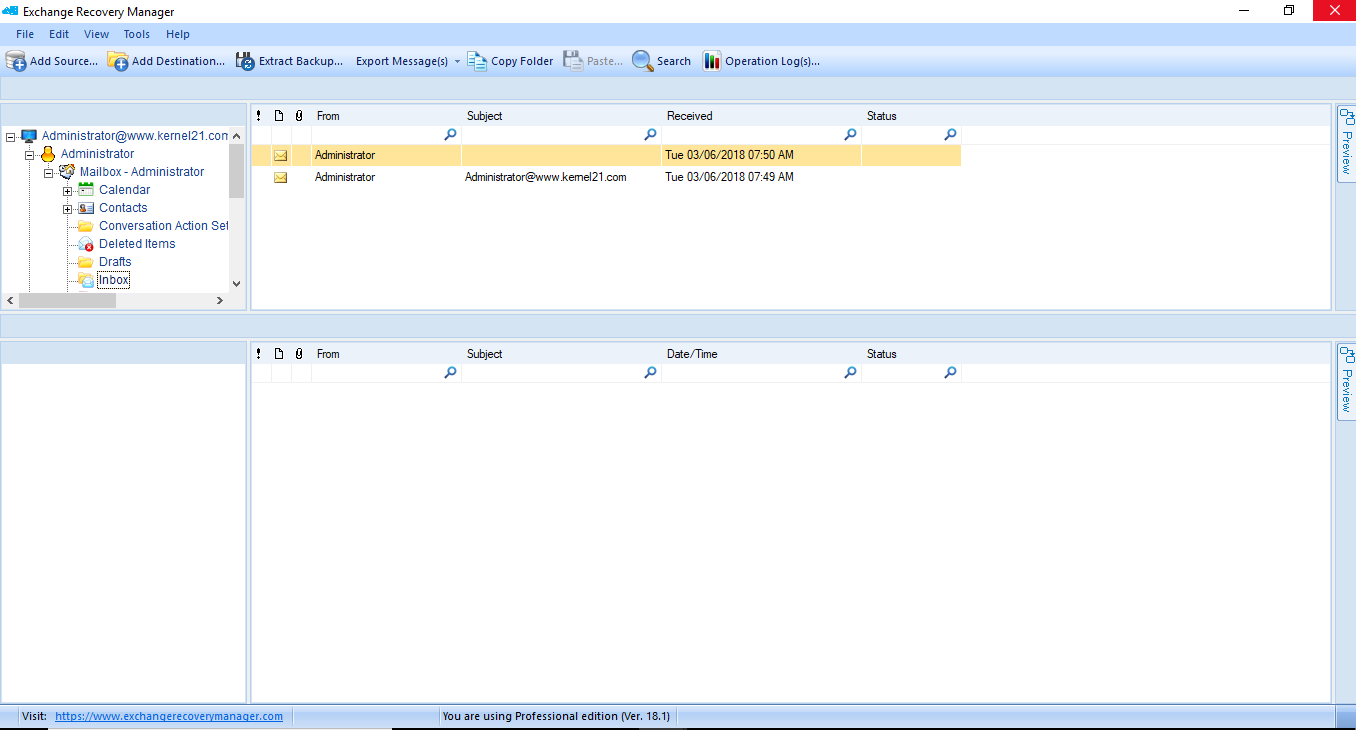This screenshot has width=1356, height=730.
Task: Click the Export Message(s) button
Action: pyautogui.click(x=402, y=61)
